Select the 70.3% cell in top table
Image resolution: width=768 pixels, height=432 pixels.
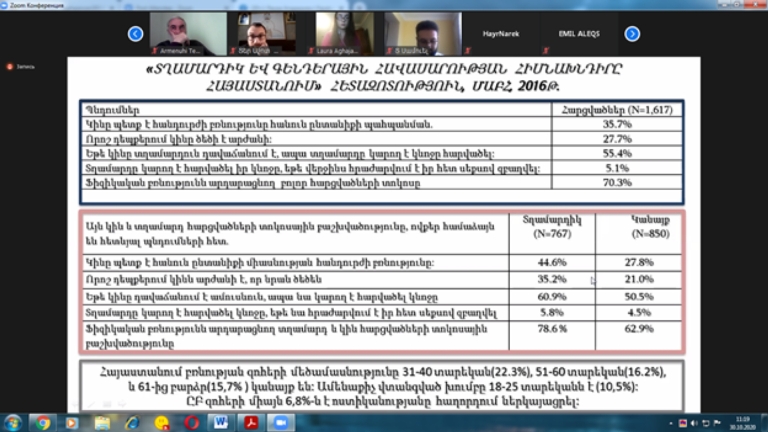click(x=617, y=182)
